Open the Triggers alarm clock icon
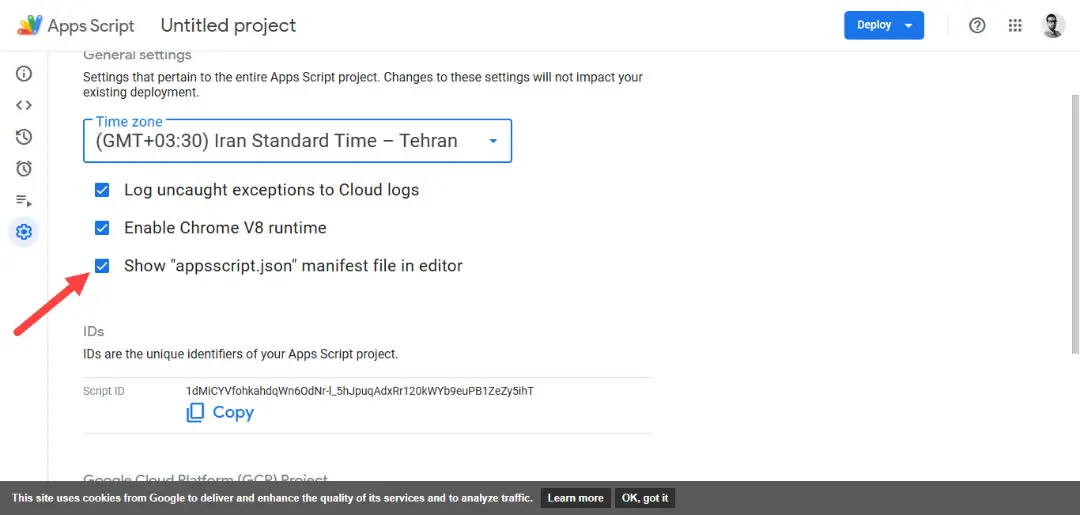Viewport: 1080px width, 515px height. coord(23,168)
